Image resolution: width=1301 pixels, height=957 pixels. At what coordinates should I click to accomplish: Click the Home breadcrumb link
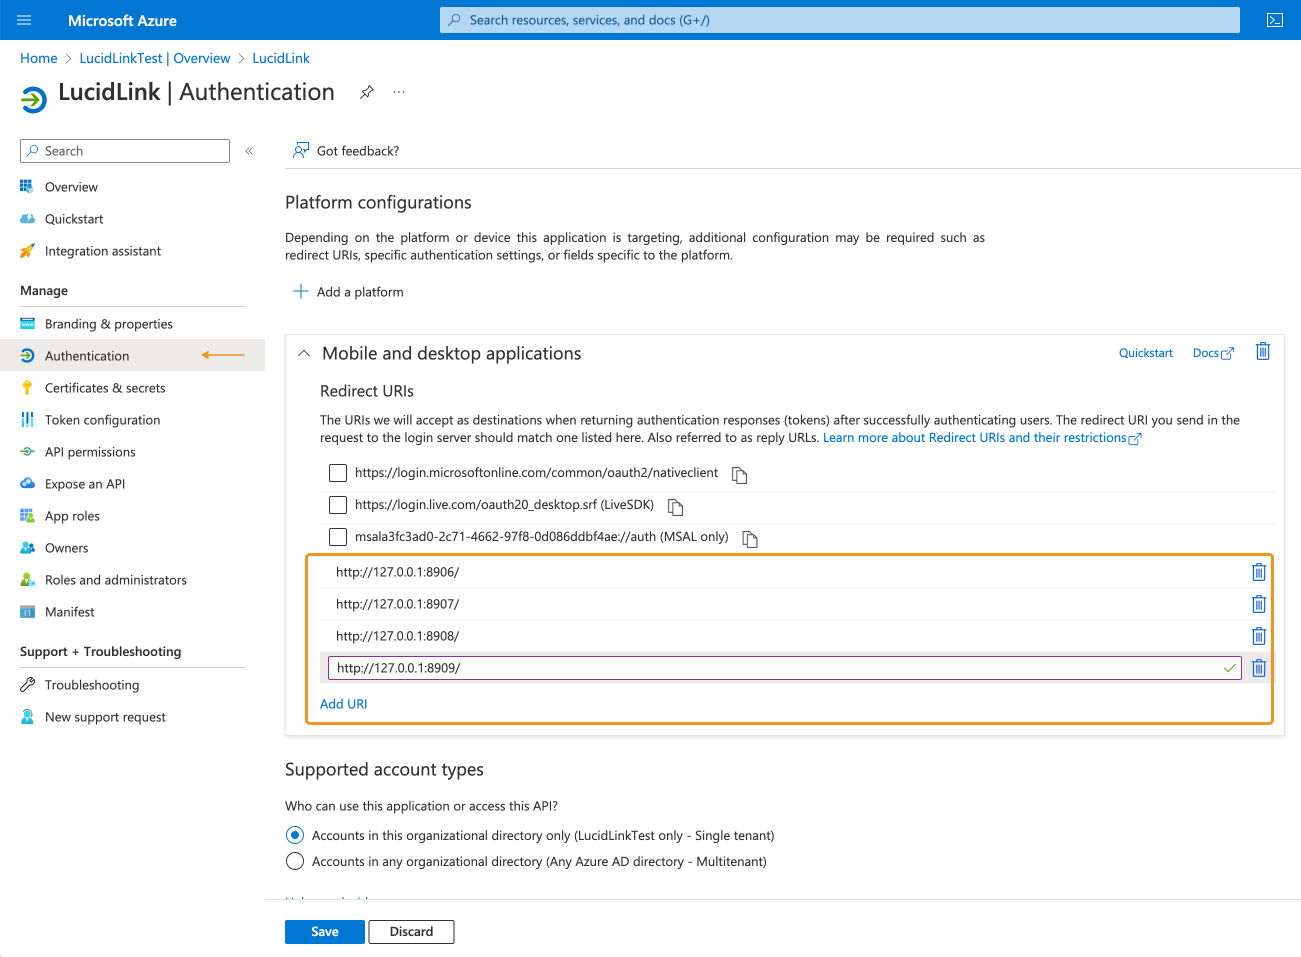(x=38, y=58)
